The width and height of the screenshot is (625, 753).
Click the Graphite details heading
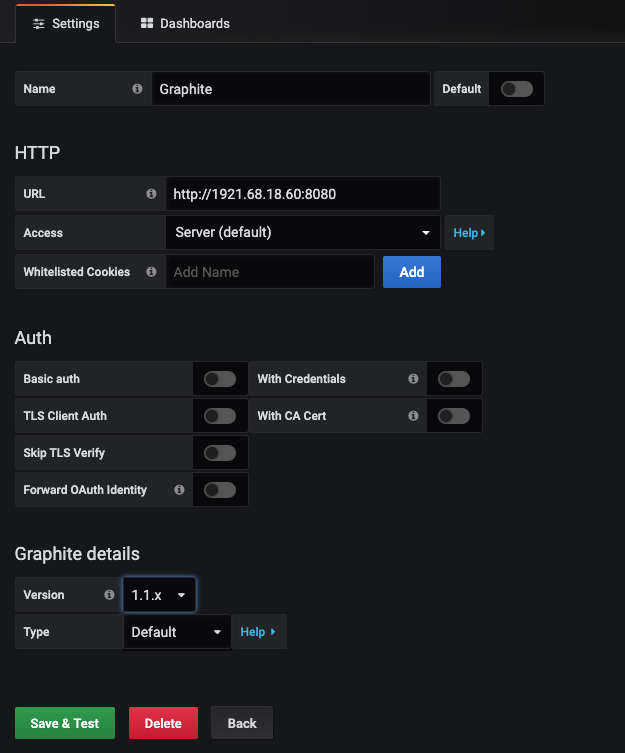click(77, 554)
